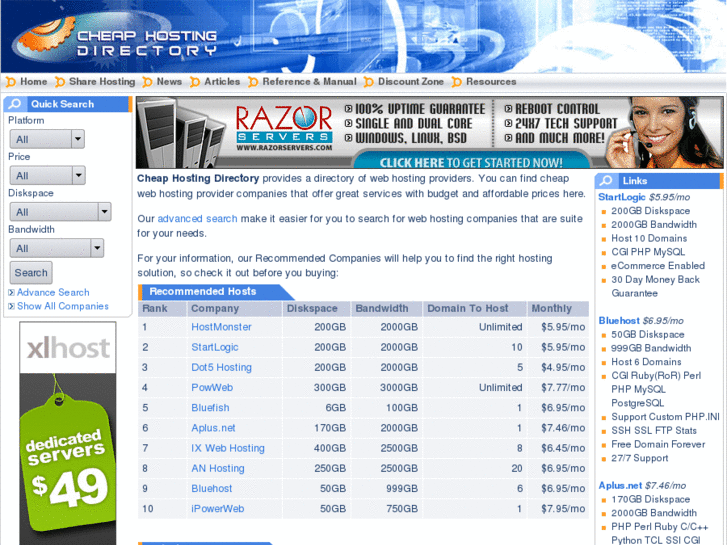Open the News menu item
This screenshot has height=545, width=727.
[169, 82]
